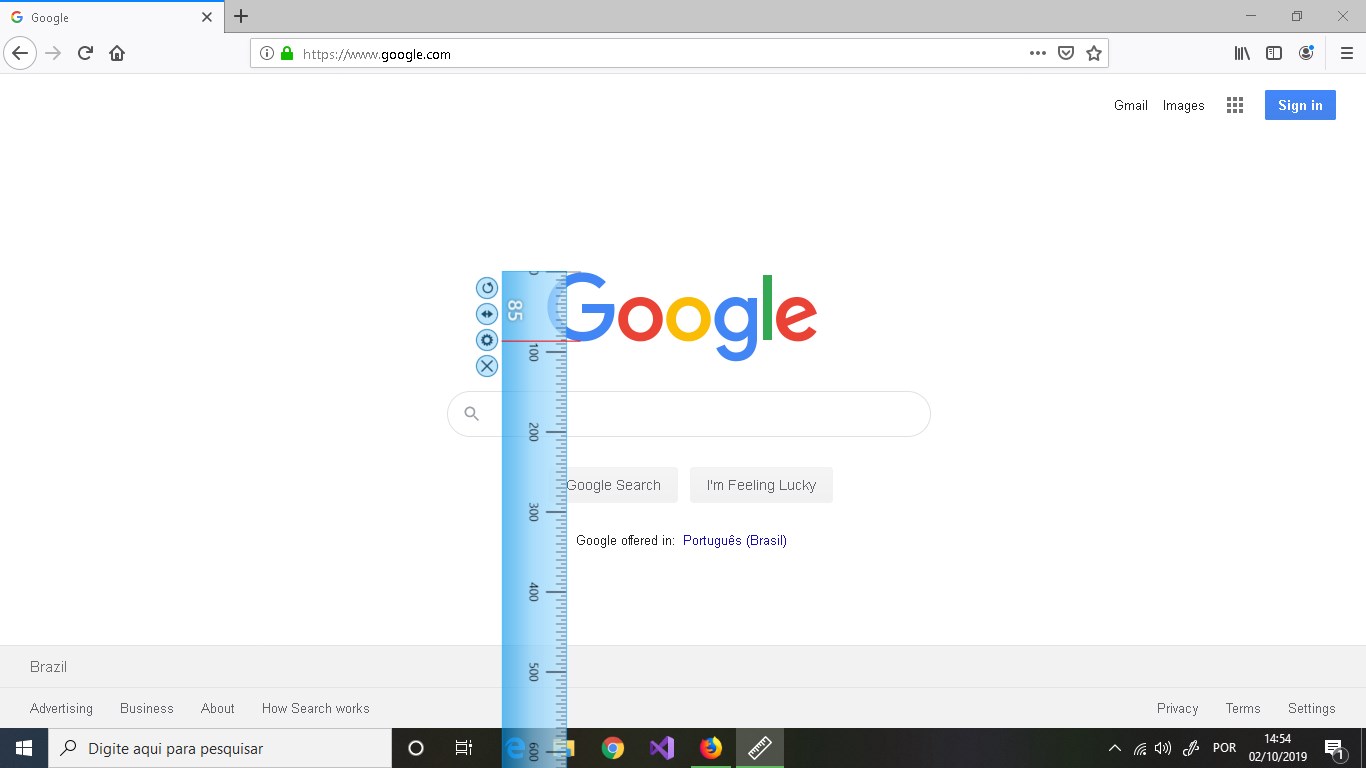Go back to the previous page
Image resolution: width=1366 pixels, height=768 pixels.
tap(20, 53)
